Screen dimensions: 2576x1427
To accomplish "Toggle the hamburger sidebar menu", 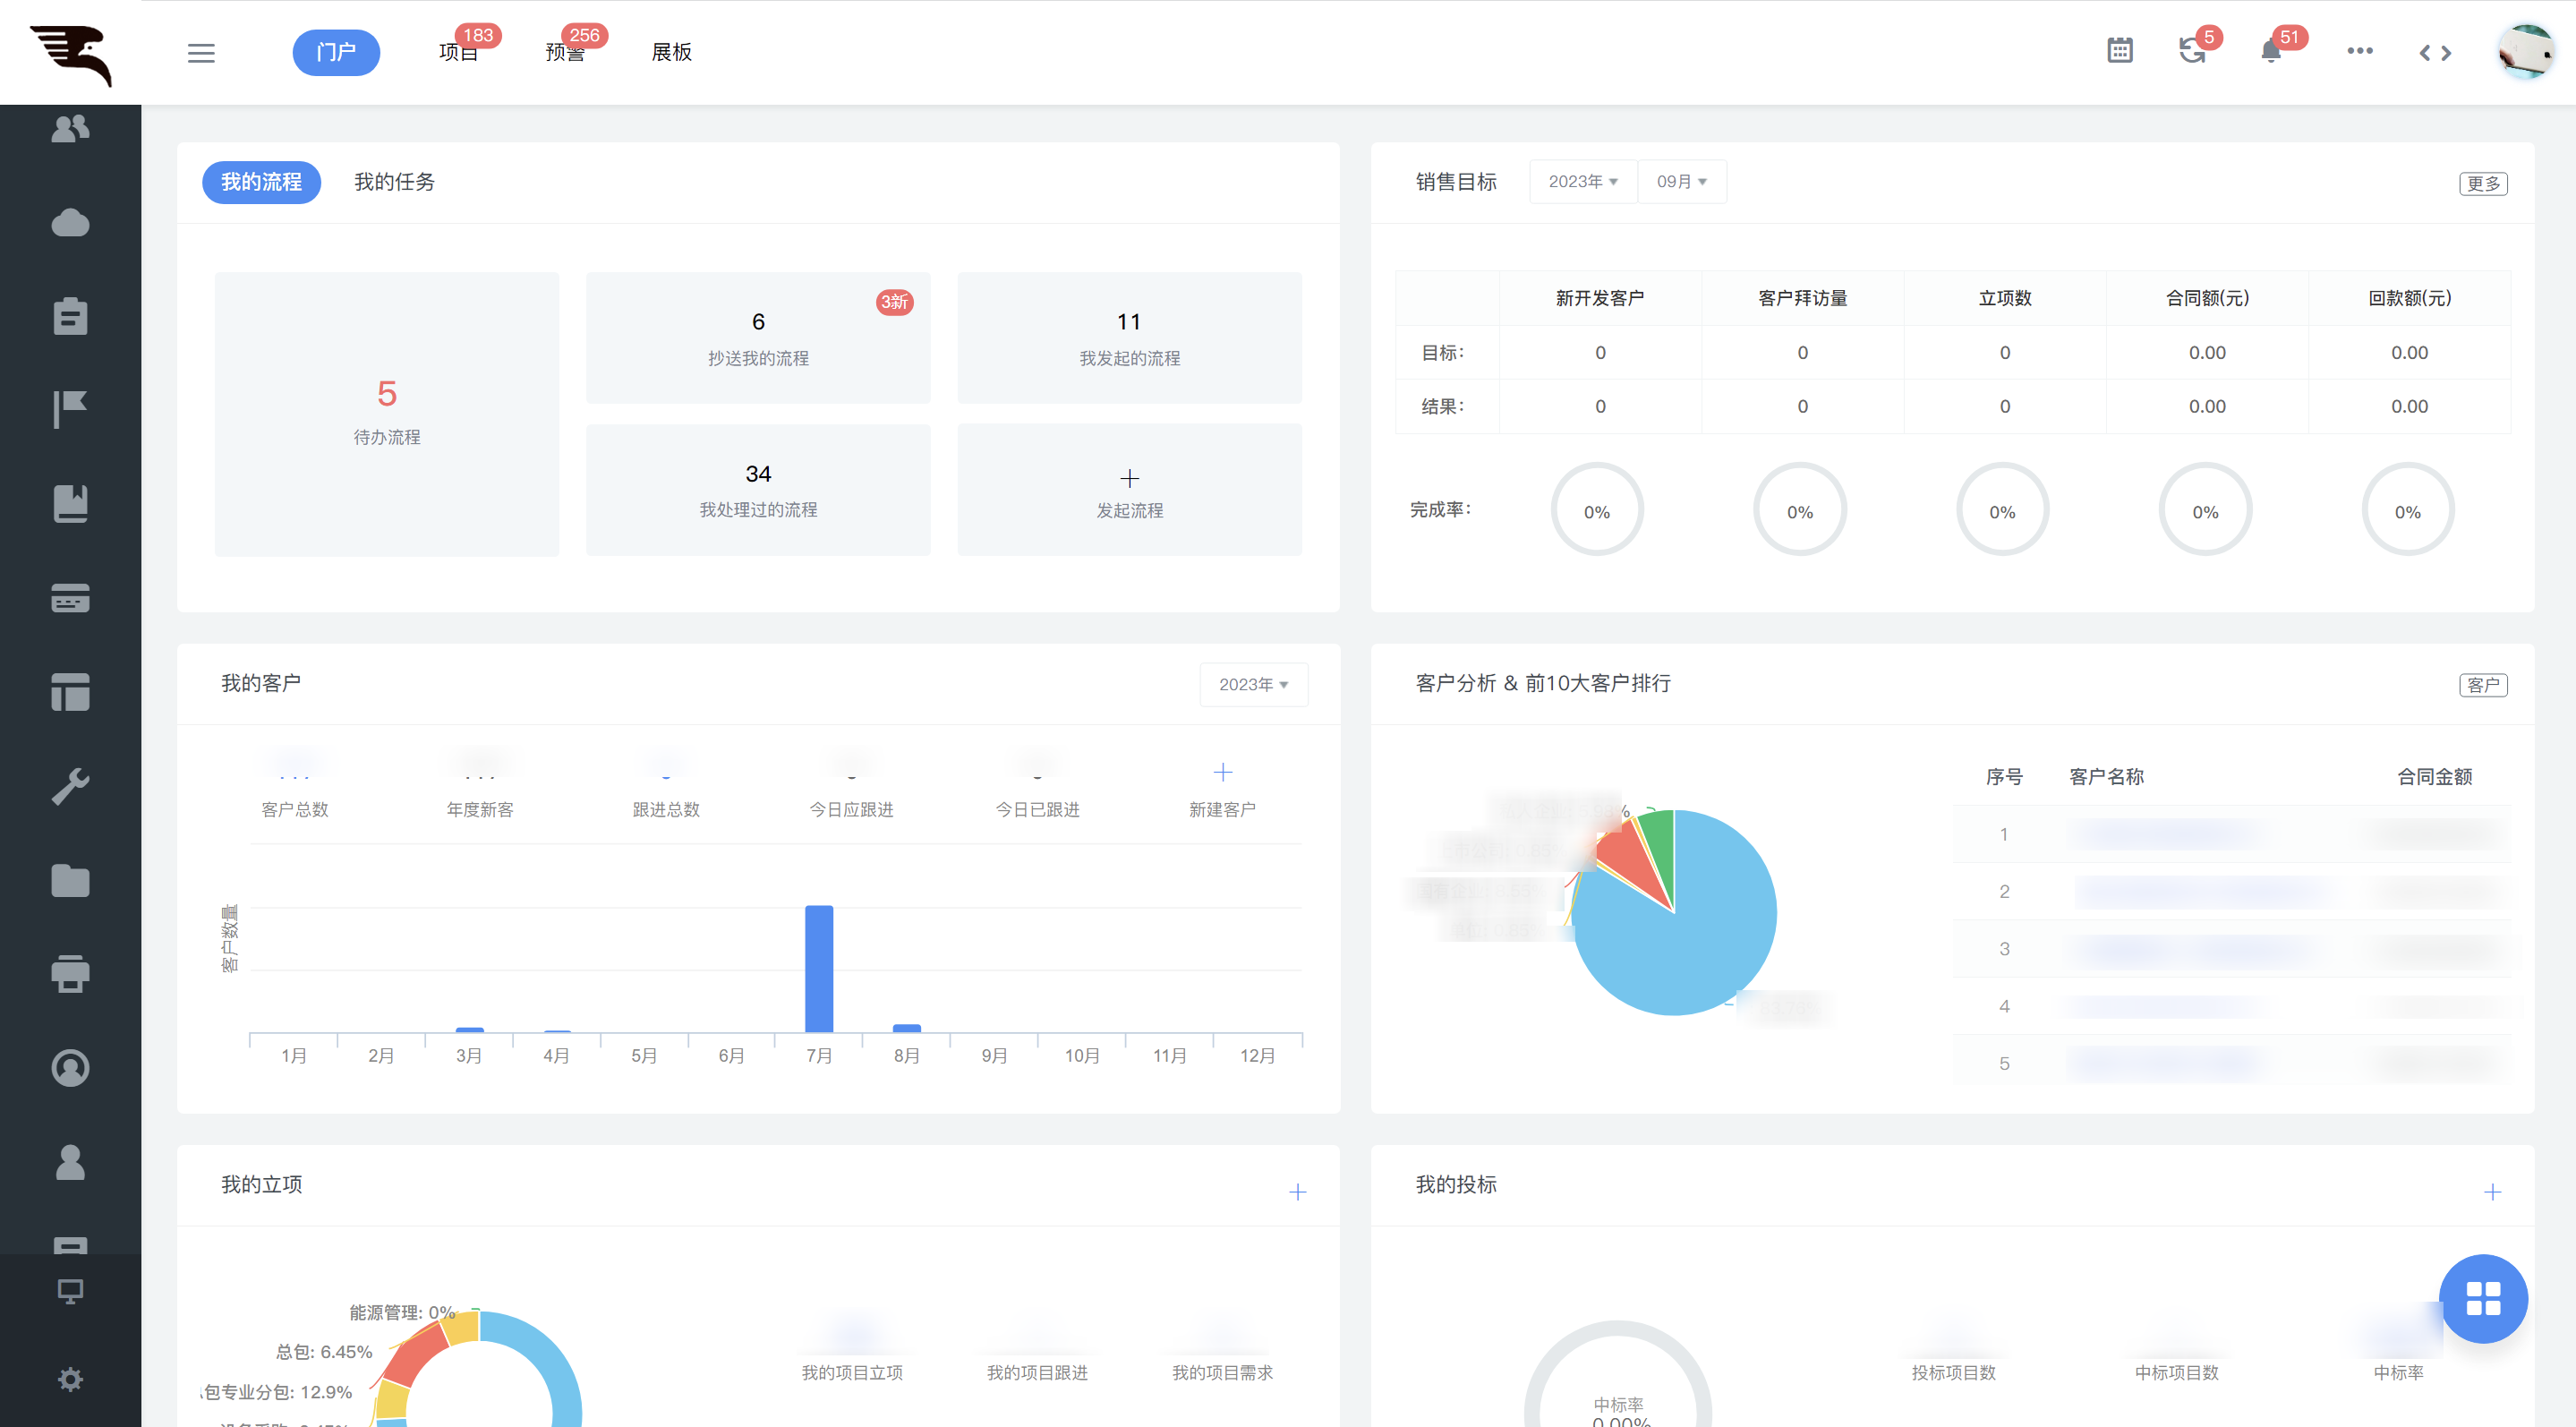I will point(201,53).
